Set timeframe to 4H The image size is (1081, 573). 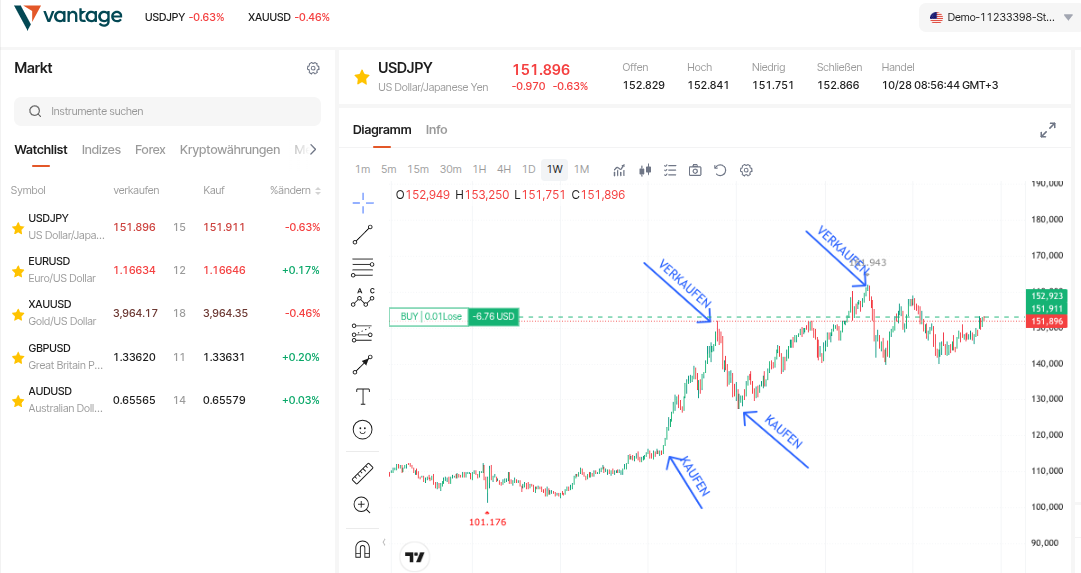click(x=504, y=169)
